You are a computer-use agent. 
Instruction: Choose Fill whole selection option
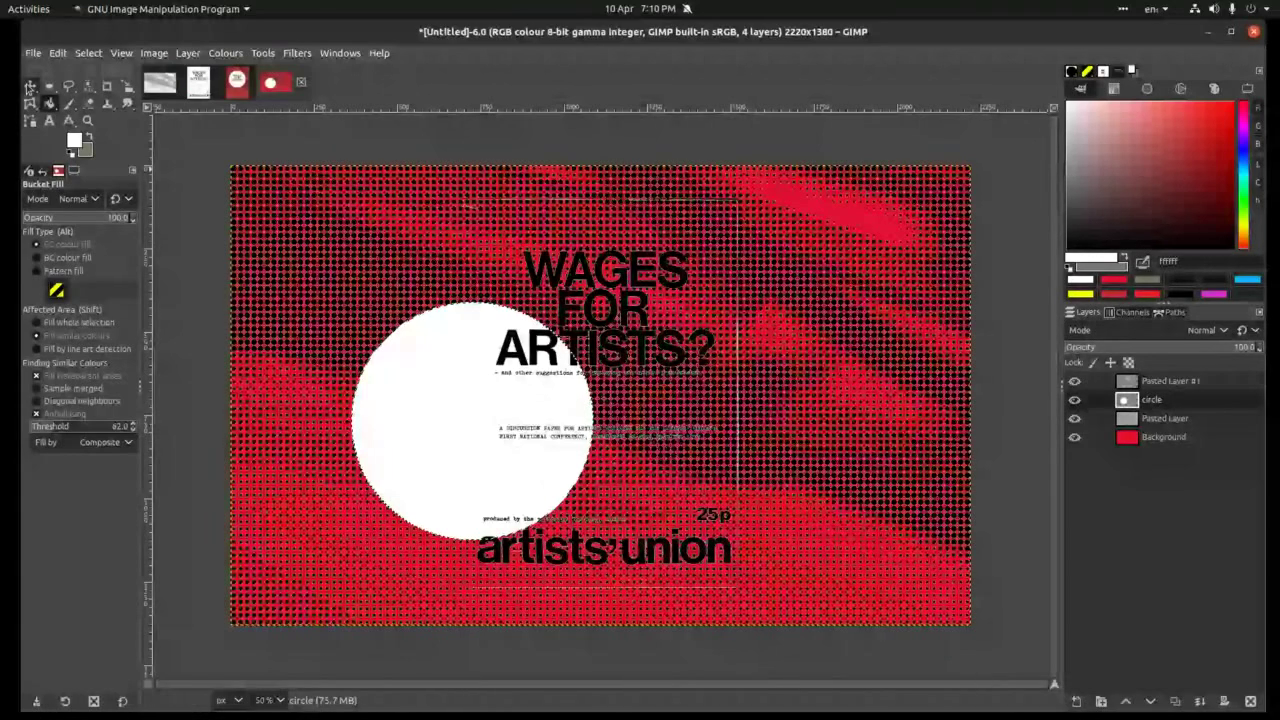[x=74, y=323]
